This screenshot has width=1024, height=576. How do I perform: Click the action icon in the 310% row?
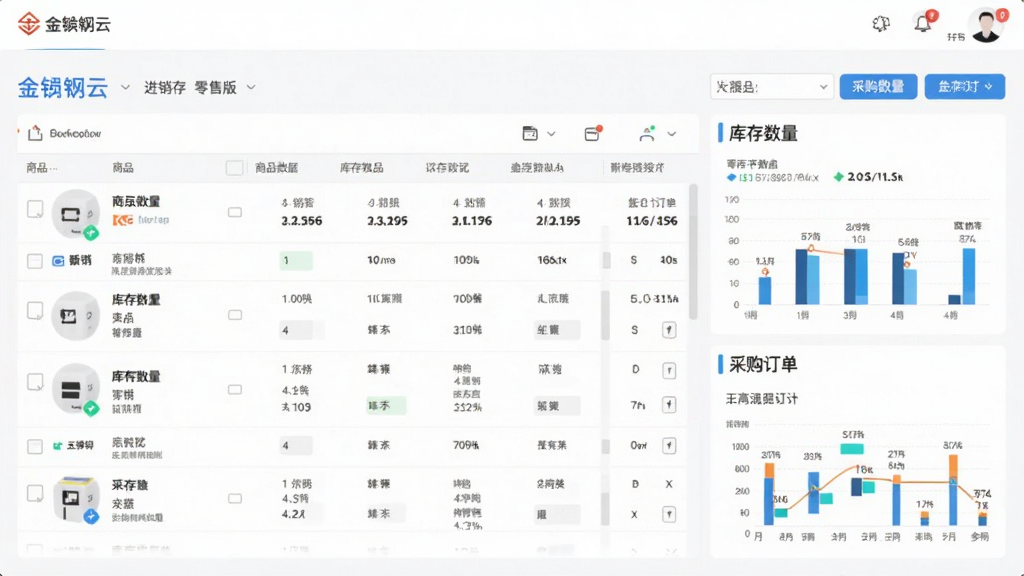pyautogui.click(x=669, y=330)
